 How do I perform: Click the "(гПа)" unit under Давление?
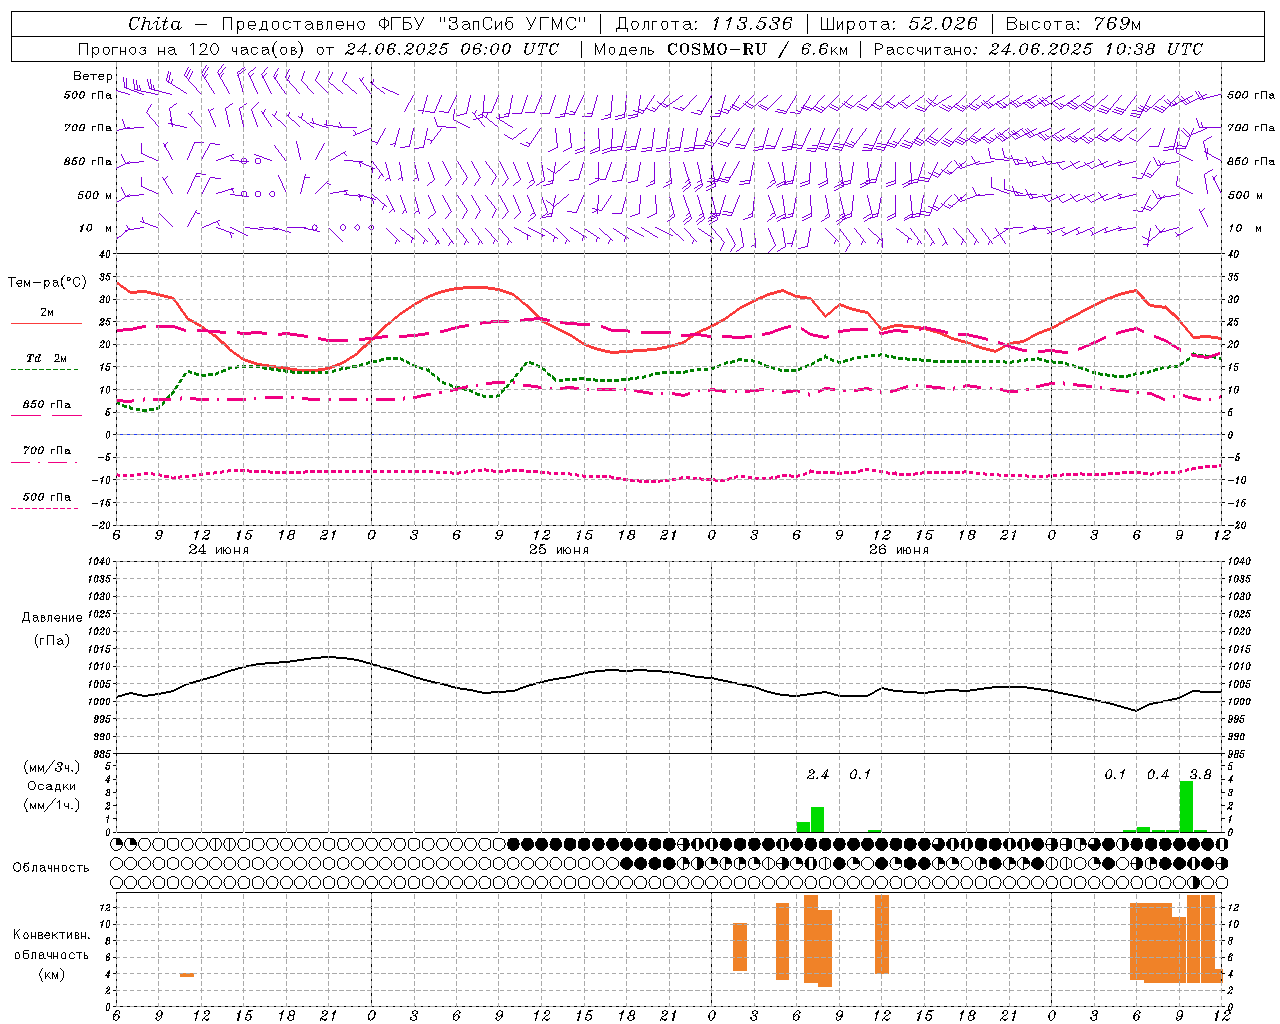point(52,641)
